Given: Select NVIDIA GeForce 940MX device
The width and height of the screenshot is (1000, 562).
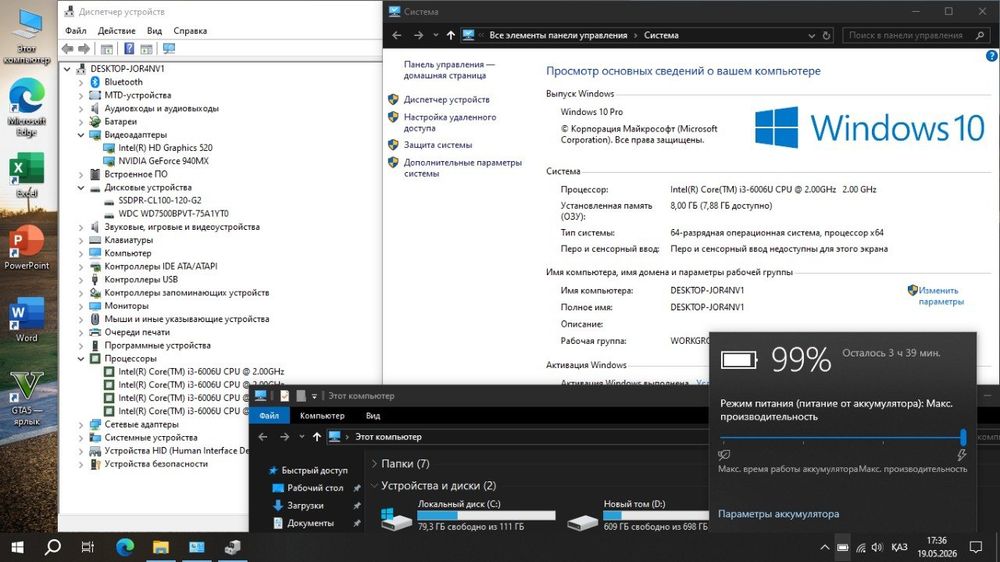Looking at the screenshot, I should 163,161.
